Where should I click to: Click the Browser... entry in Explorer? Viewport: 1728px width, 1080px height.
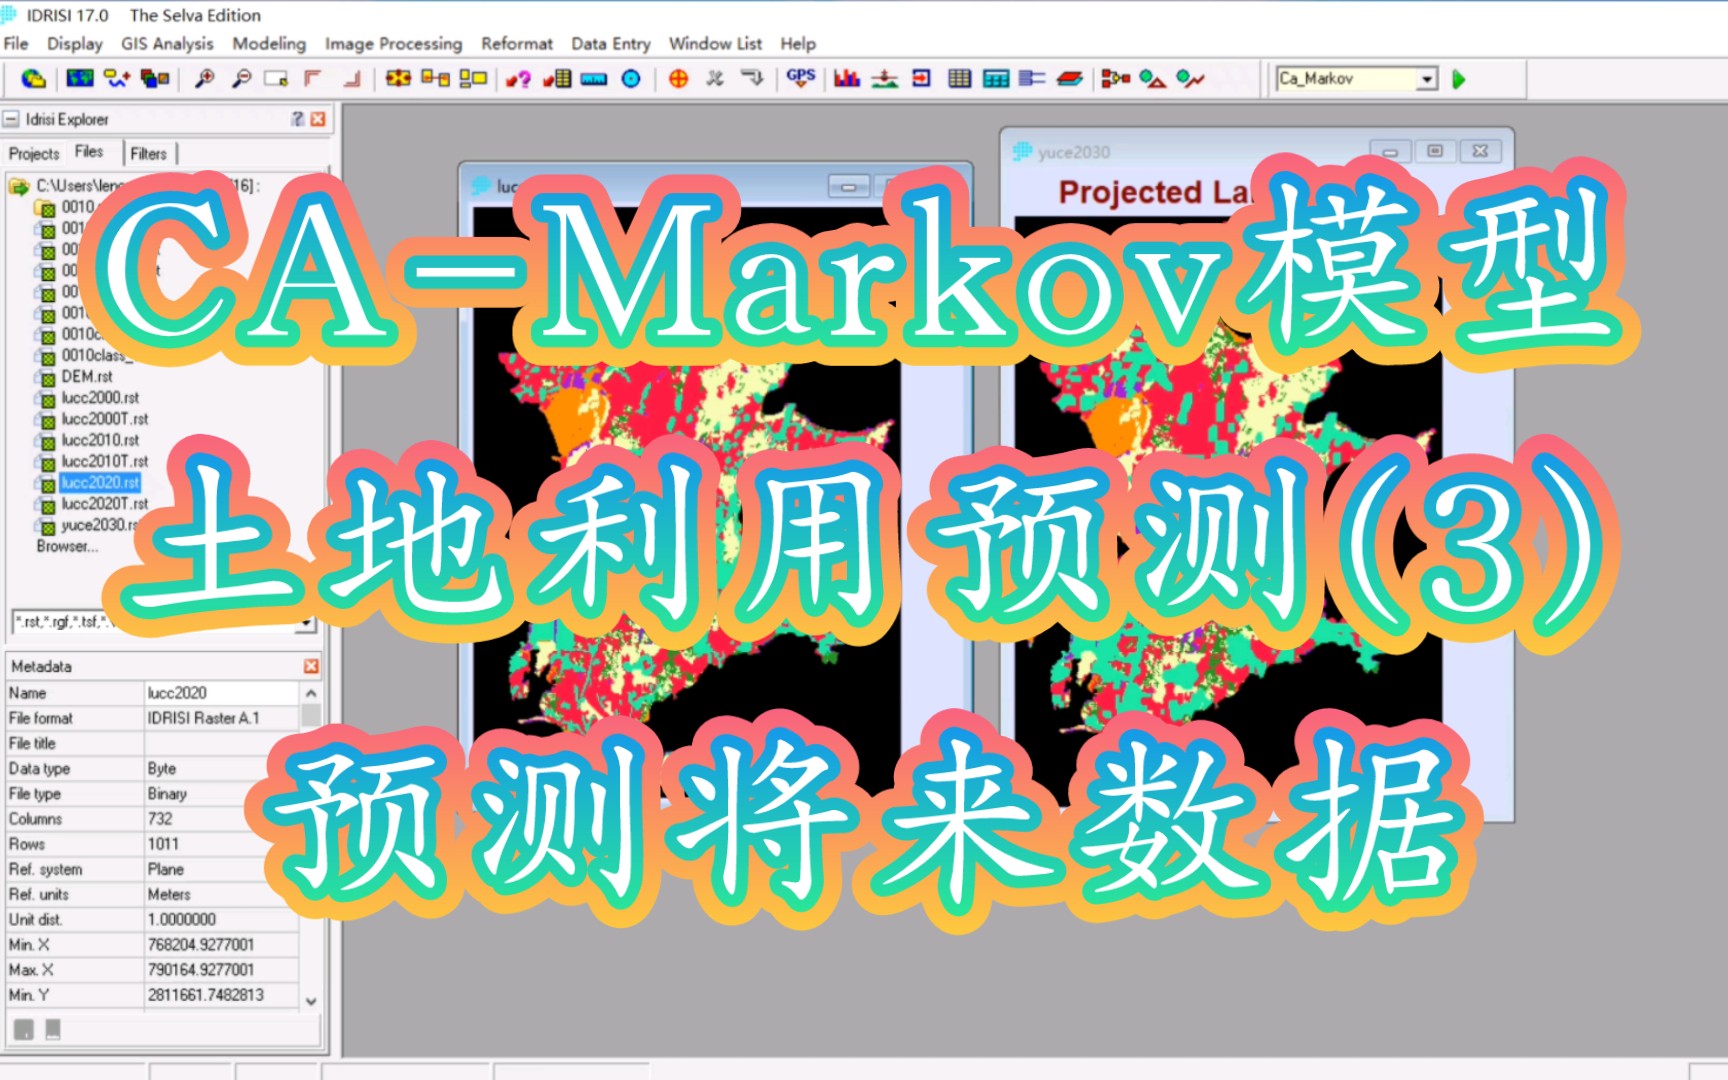(67, 547)
